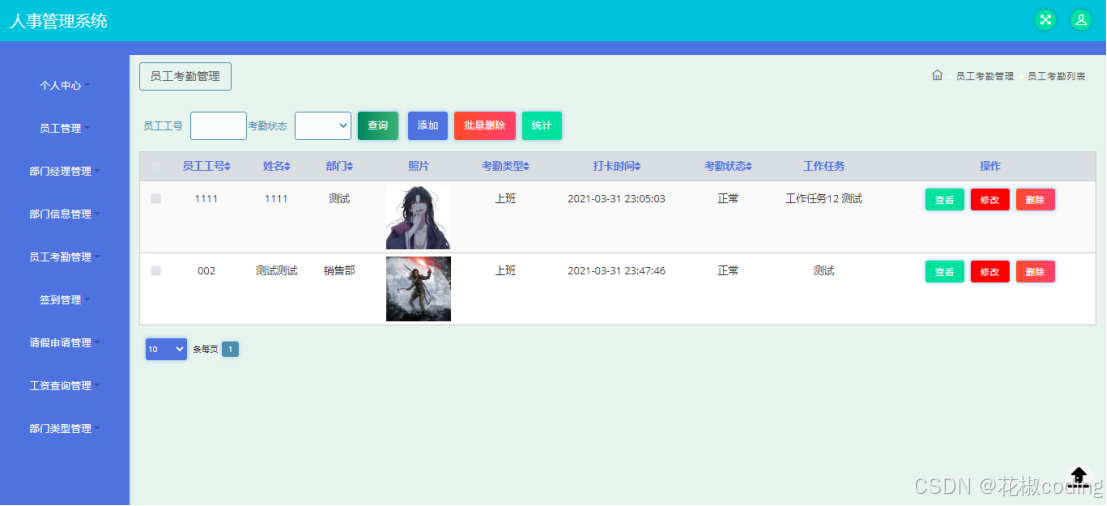This screenshot has width=1107, height=506.
Task: Click the 工作任务 column header
Action: pyautogui.click(x=824, y=167)
